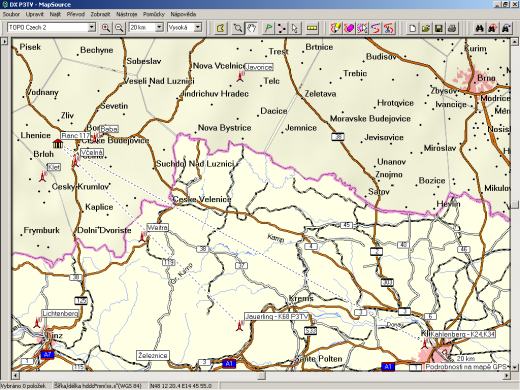Open the Nástroje menu
This screenshot has width=520, height=390.
click(127, 14)
